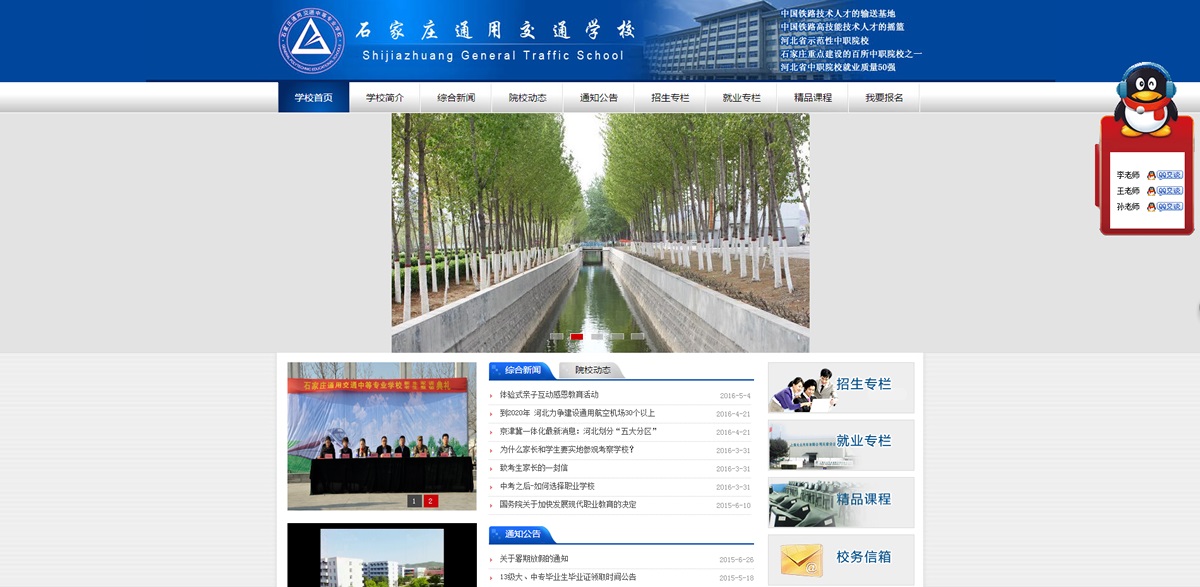1200x587 pixels.
Task: Select the 通知公告 menu item
Action: 598,97
